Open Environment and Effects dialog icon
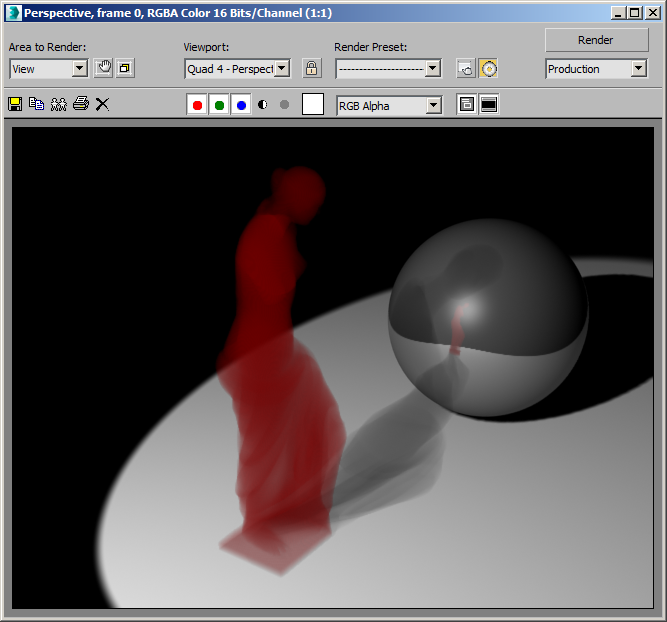 [489, 68]
